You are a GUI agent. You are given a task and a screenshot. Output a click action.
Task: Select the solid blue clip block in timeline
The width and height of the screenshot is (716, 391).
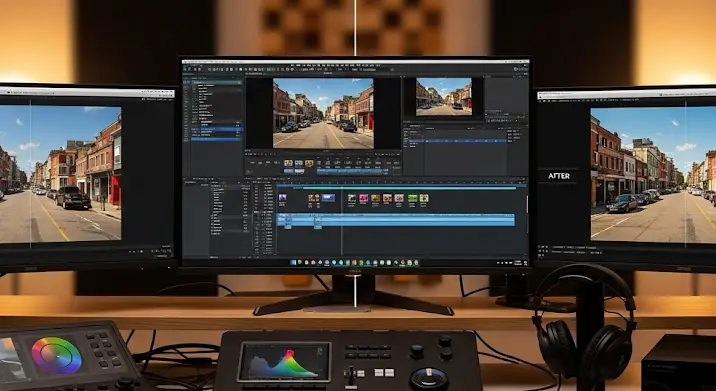tap(328, 198)
